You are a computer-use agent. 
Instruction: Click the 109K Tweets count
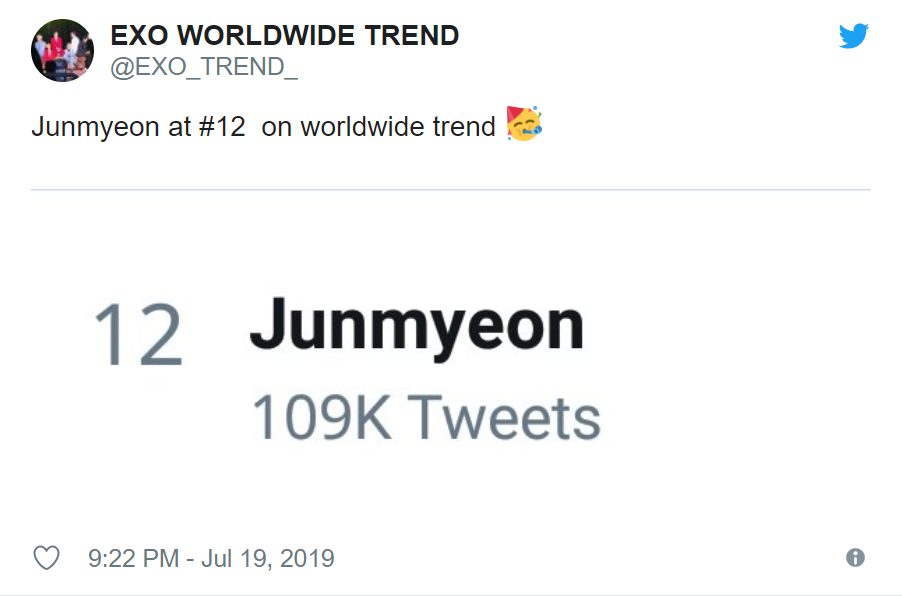point(426,417)
